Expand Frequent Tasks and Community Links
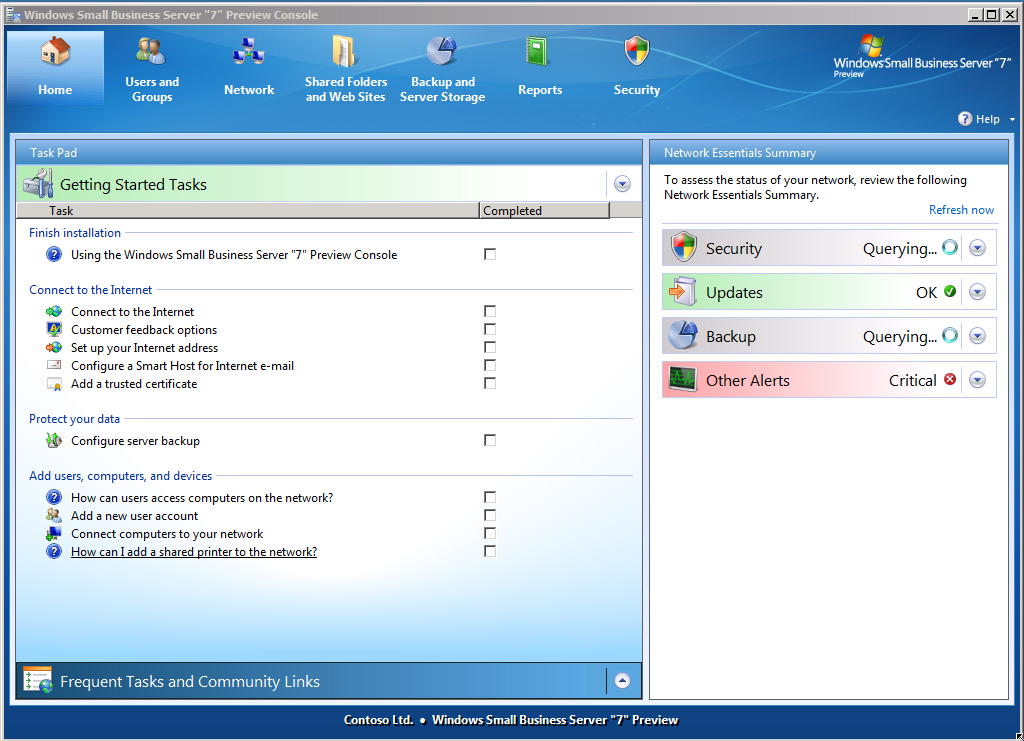The image size is (1024, 741). (x=622, y=681)
